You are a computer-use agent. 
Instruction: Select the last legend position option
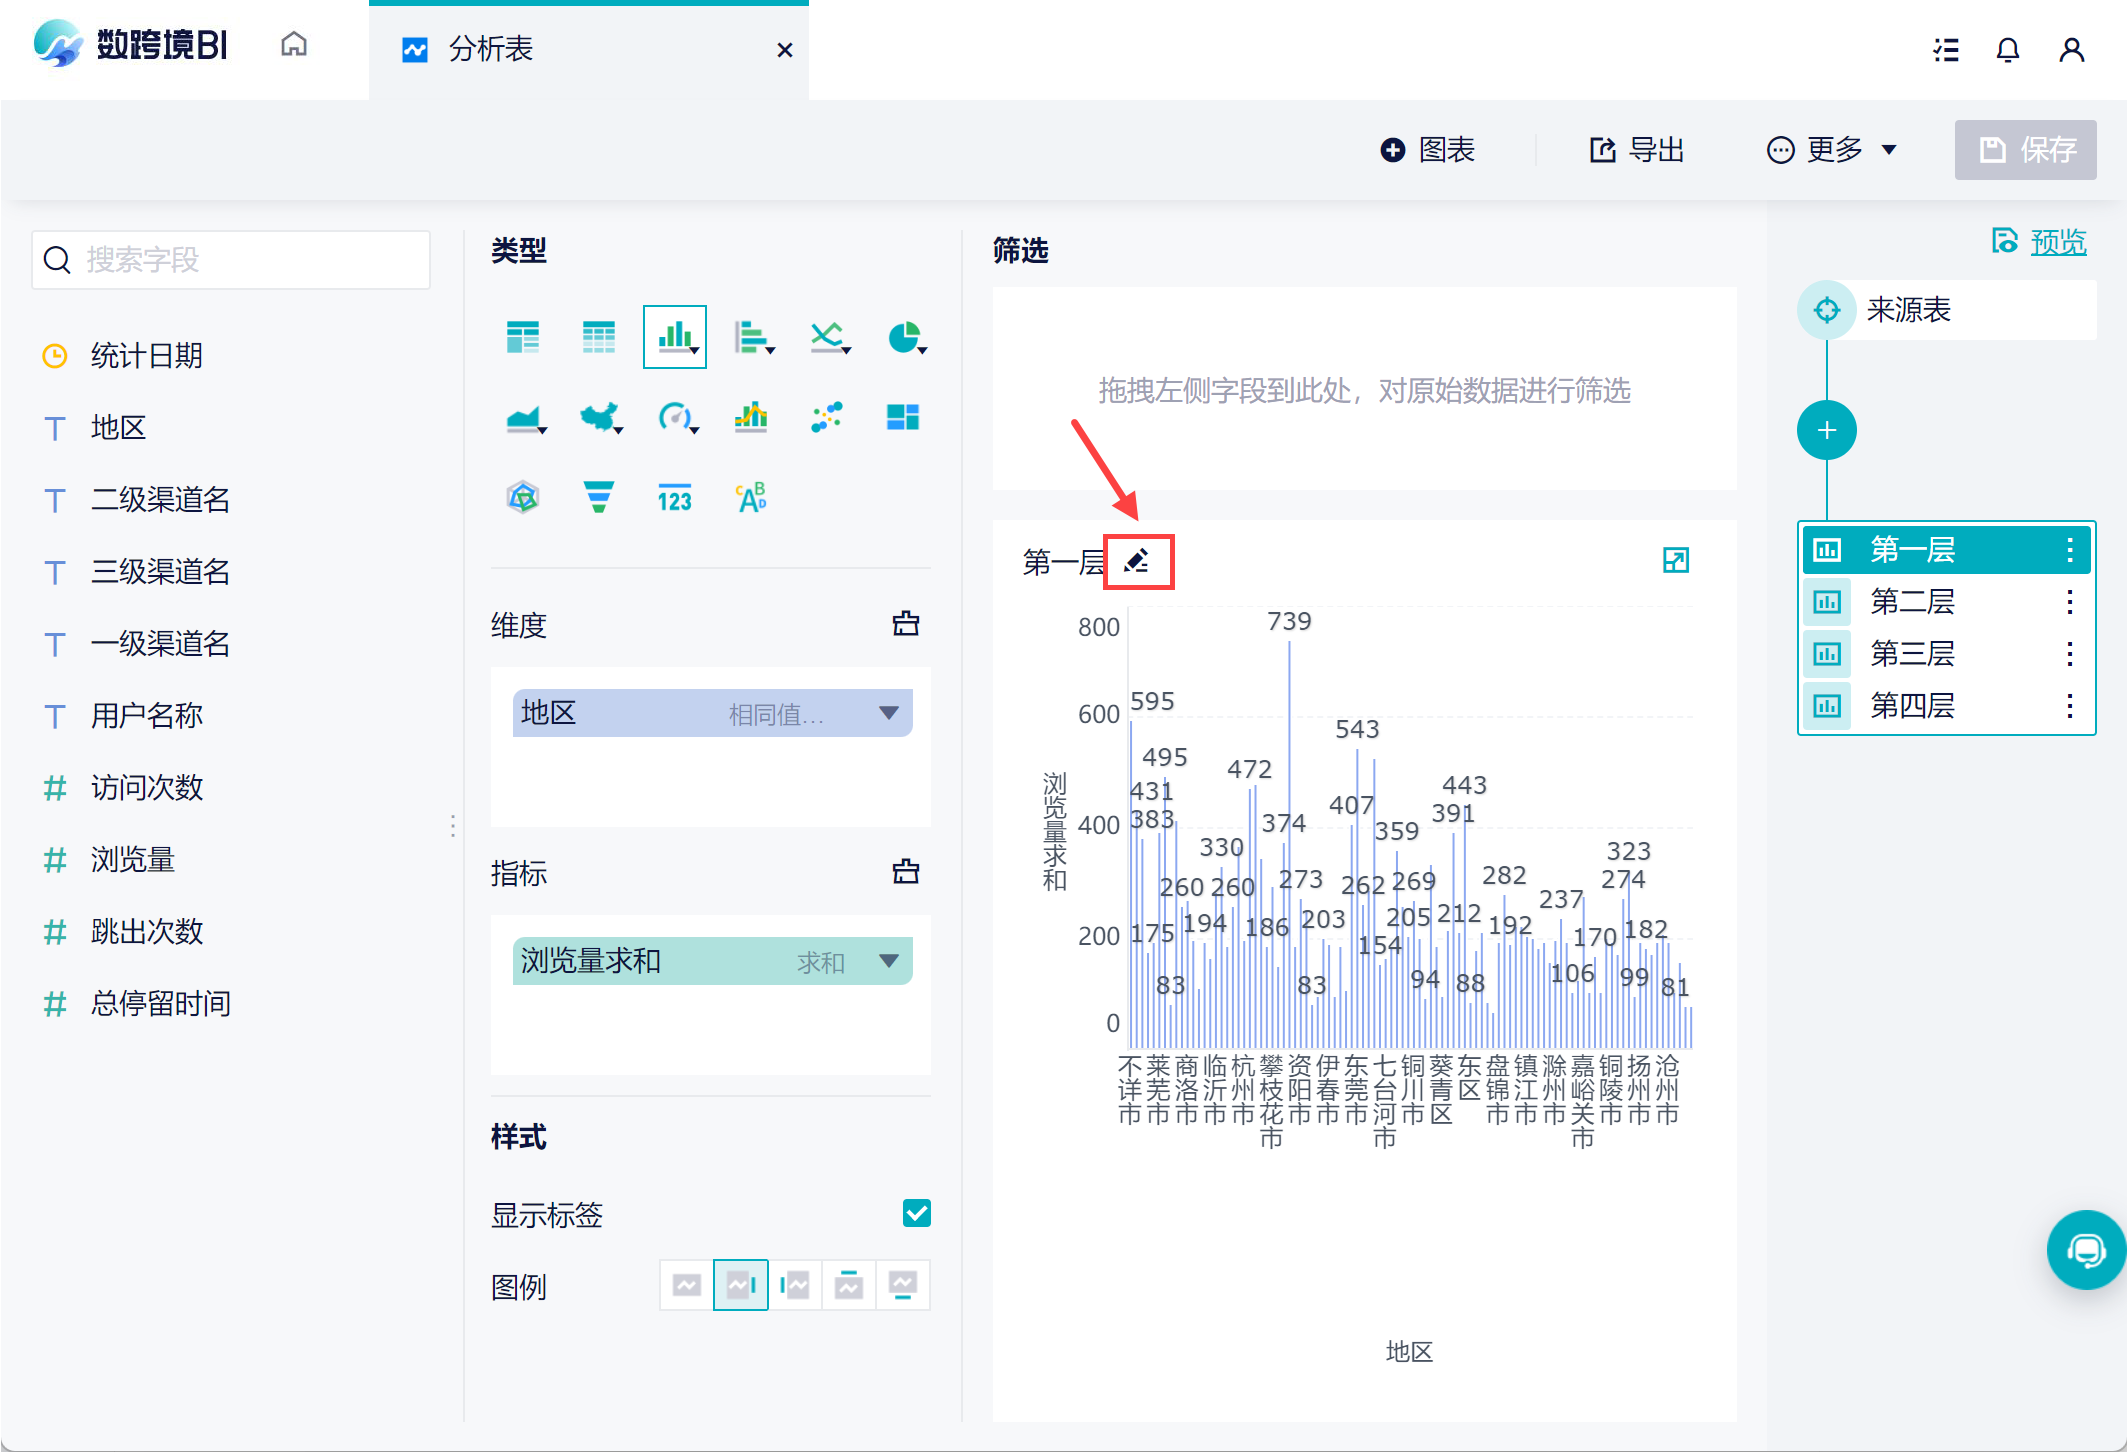[x=902, y=1285]
